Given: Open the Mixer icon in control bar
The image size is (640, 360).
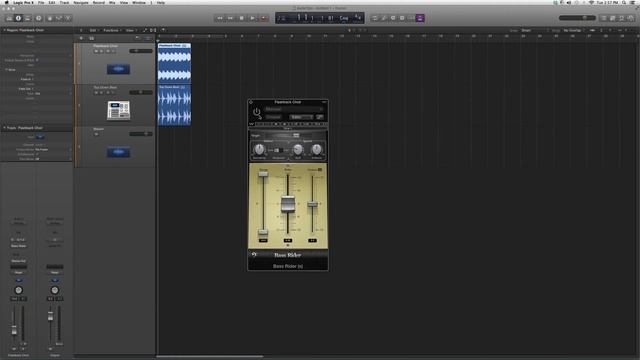Looking at the screenshot, I should (x=59, y=18).
